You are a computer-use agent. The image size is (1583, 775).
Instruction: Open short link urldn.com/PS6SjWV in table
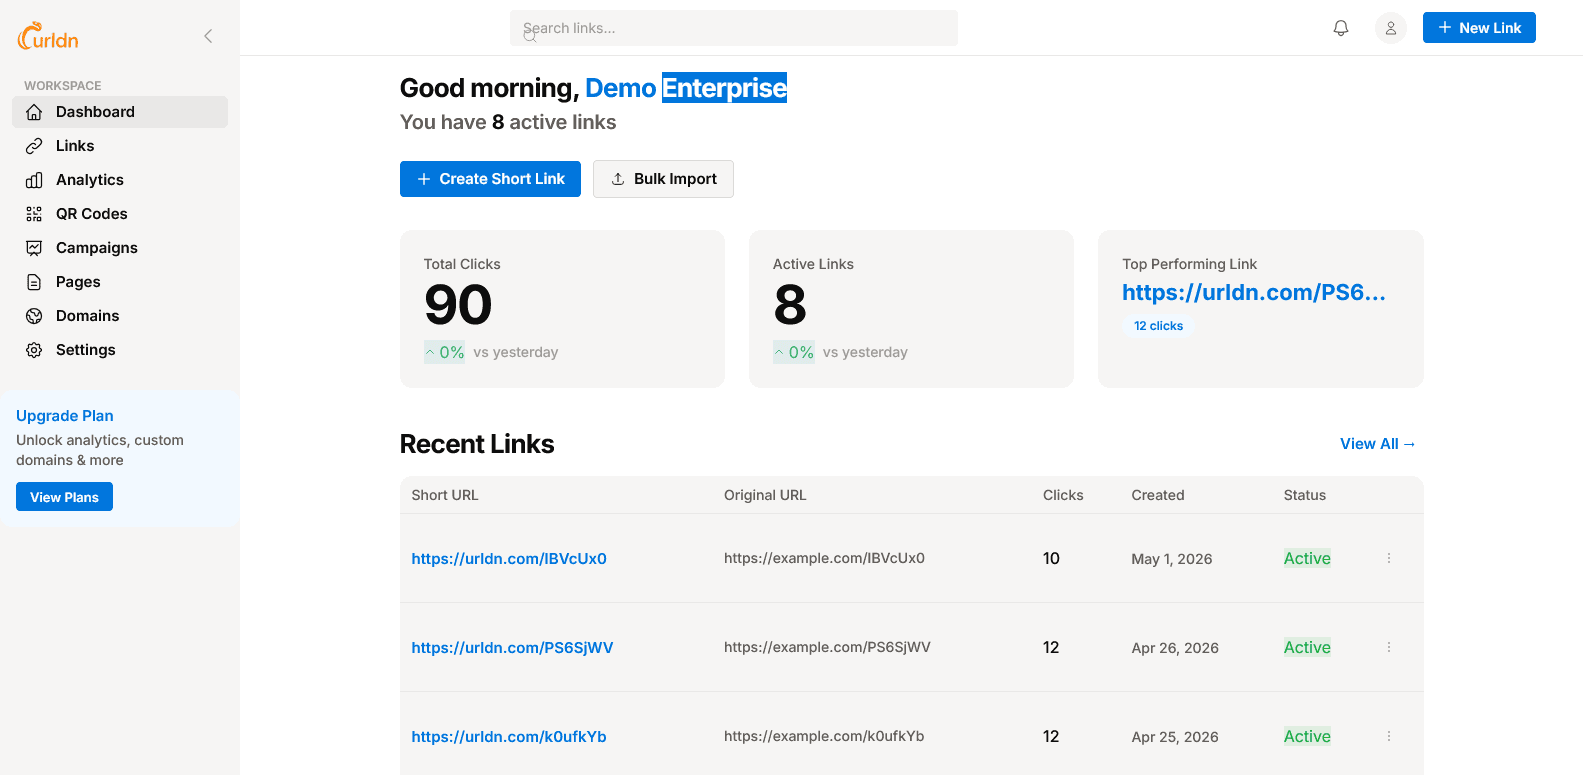click(x=512, y=648)
